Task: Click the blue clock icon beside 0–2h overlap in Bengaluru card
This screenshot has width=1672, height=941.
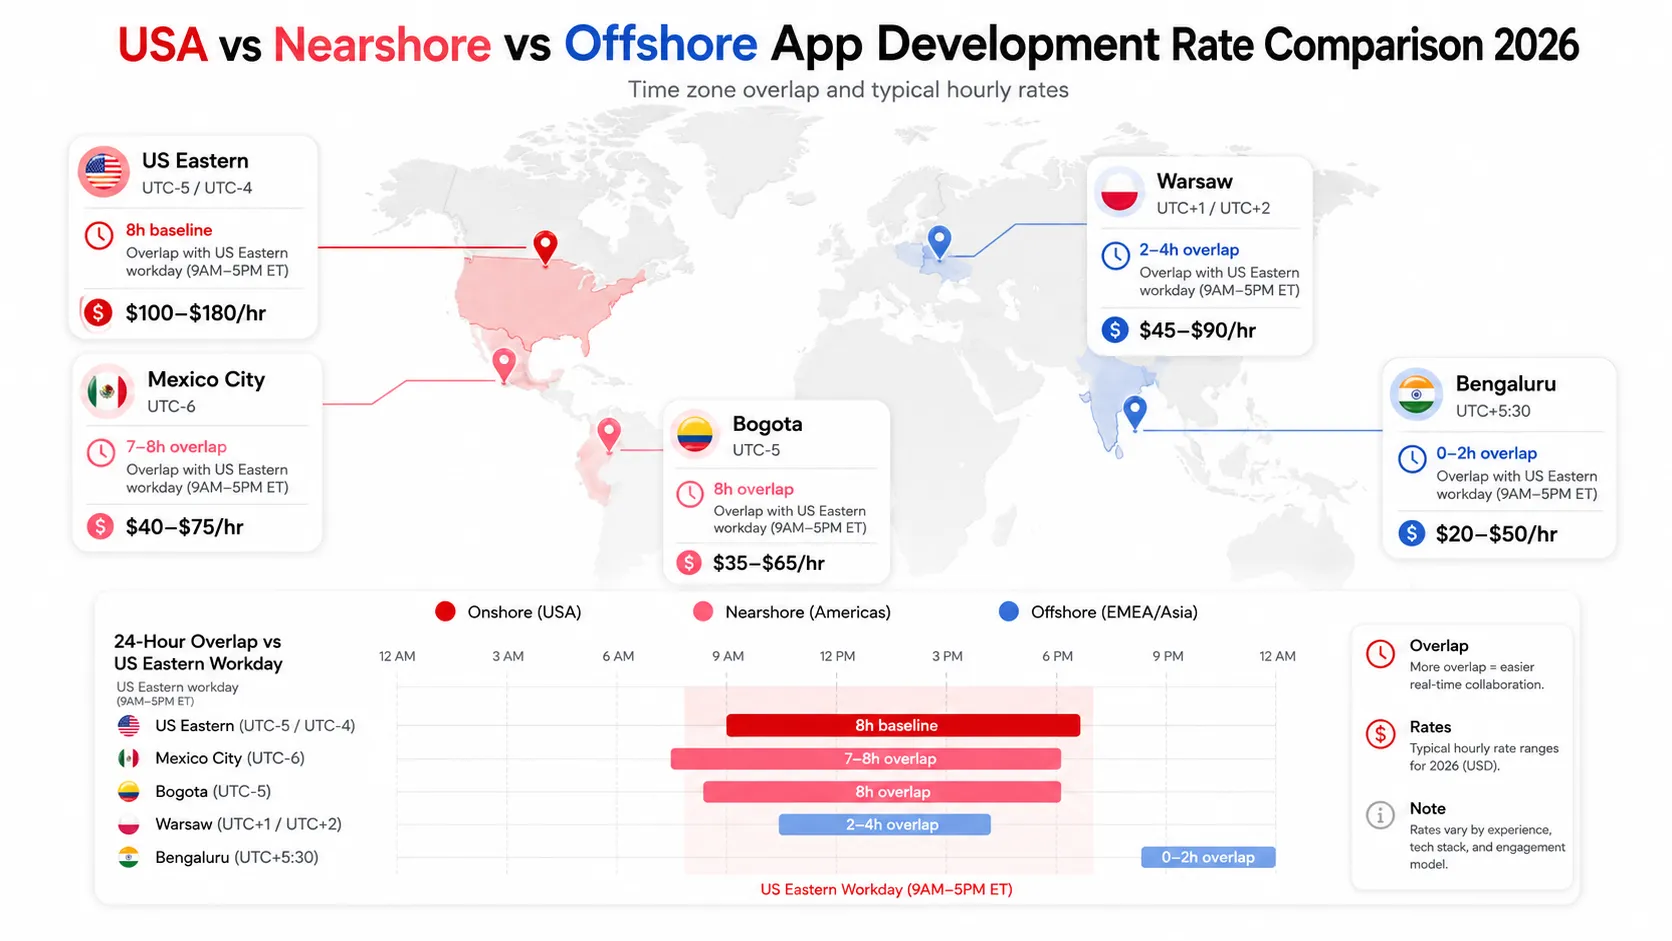Action: tap(1412, 459)
